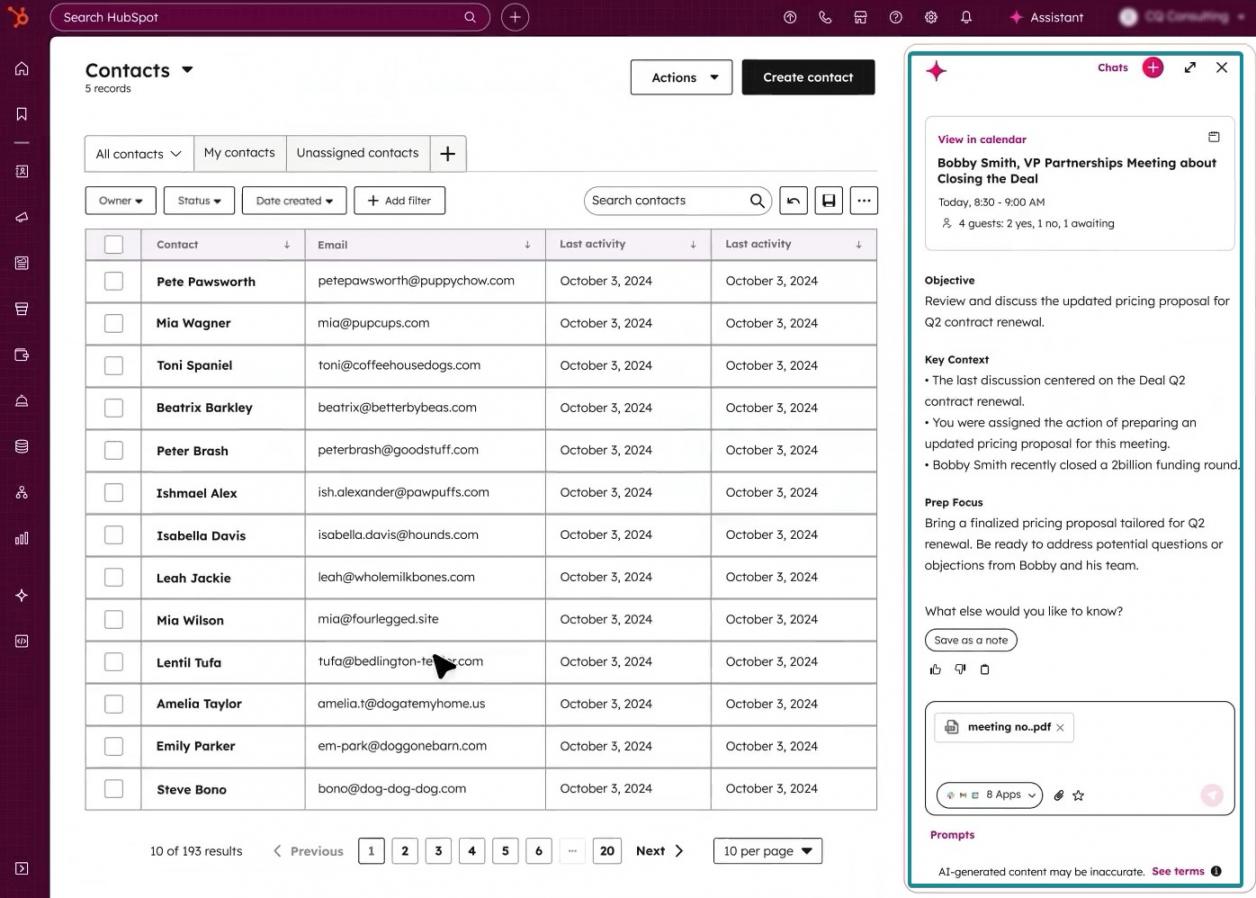Image resolution: width=1256 pixels, height=898 pixels.
Task: Check the select-all checkbox in the table header
Action: 114,244
